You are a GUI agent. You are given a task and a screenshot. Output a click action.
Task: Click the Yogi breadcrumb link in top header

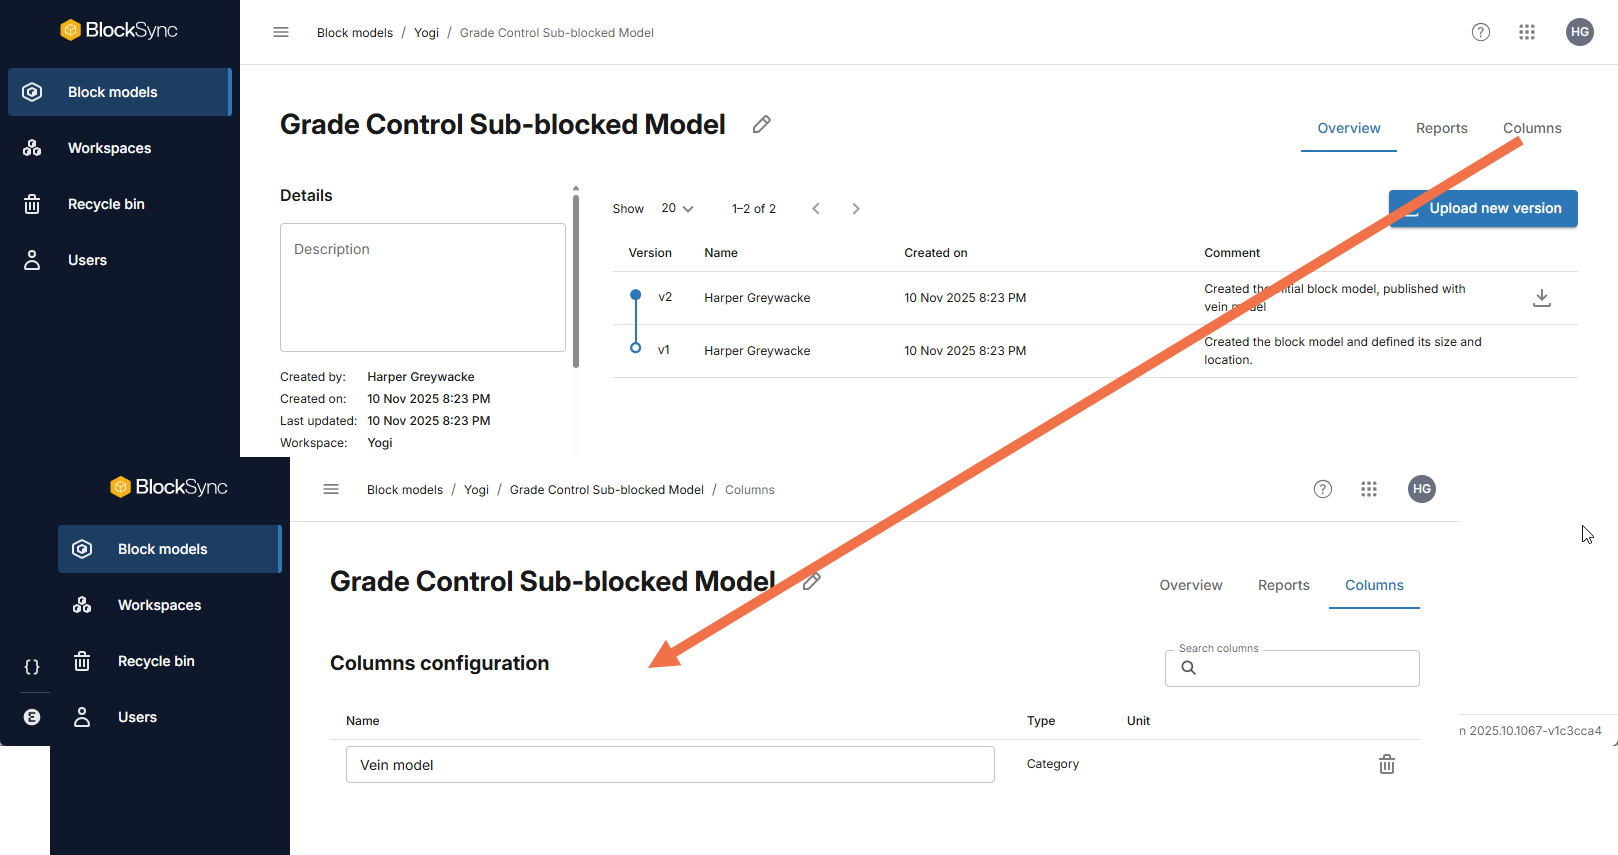click(x=426, y=33)
